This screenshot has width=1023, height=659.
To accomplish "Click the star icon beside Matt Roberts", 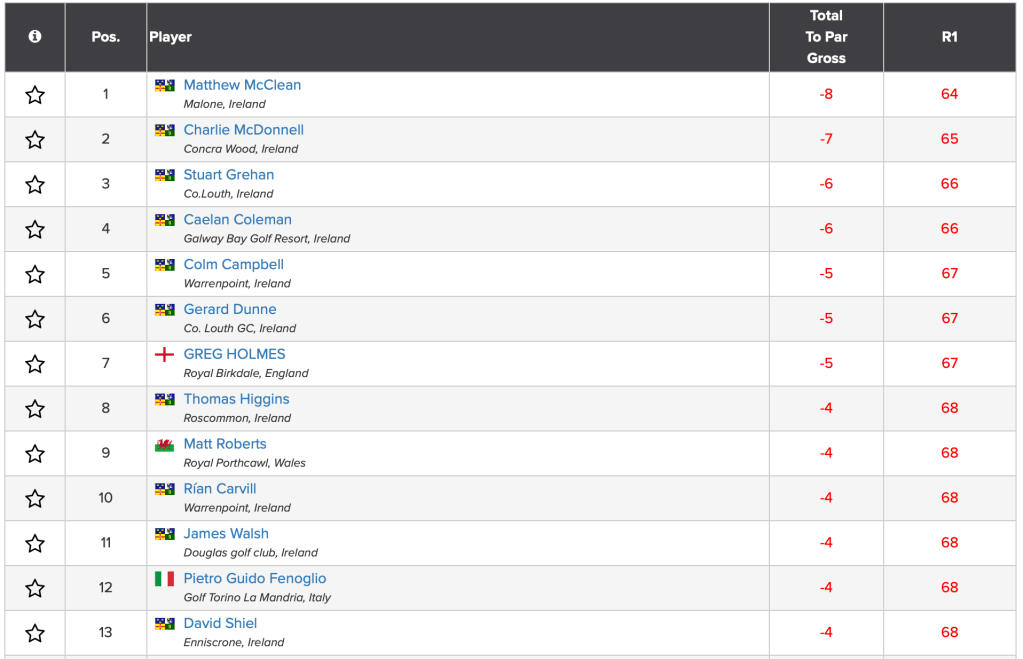I will tap(35, 454).
